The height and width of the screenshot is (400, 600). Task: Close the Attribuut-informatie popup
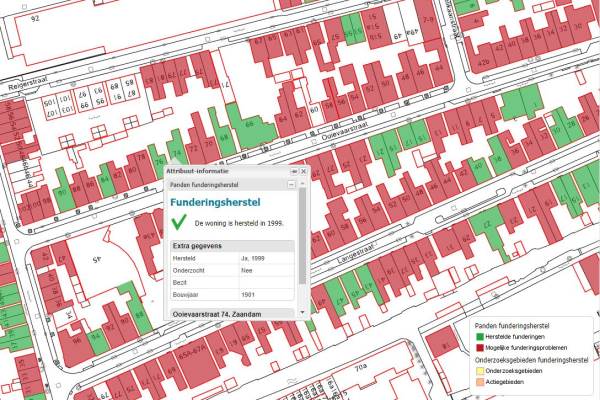point(303,172)
